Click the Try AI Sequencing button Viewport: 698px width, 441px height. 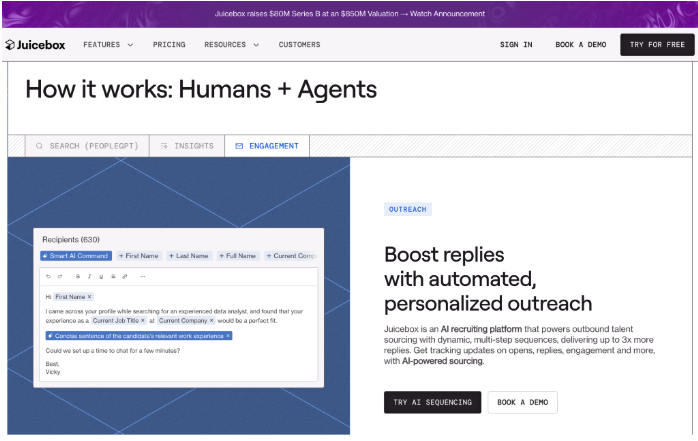pos(432,402)
